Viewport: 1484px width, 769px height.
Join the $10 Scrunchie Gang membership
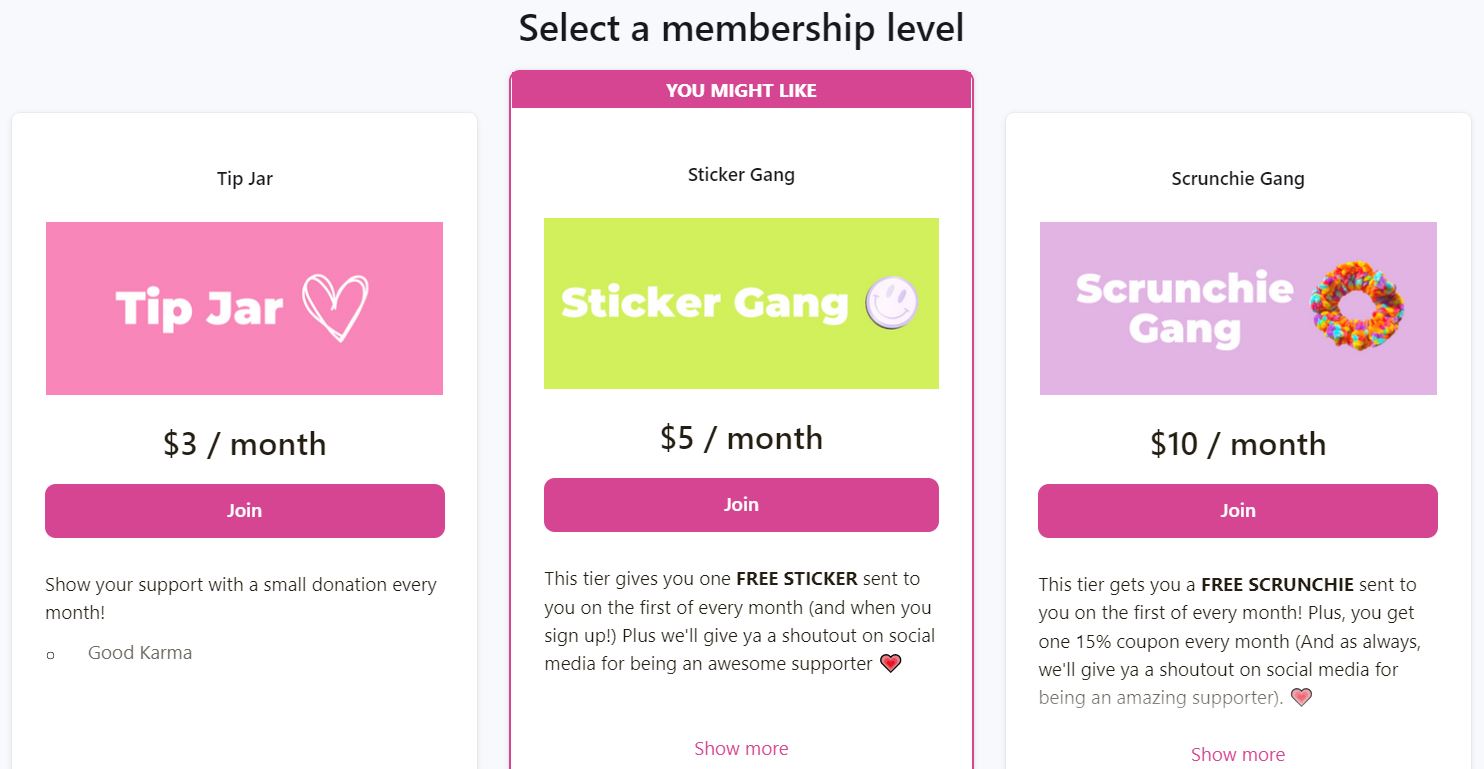coord(1238,511)
